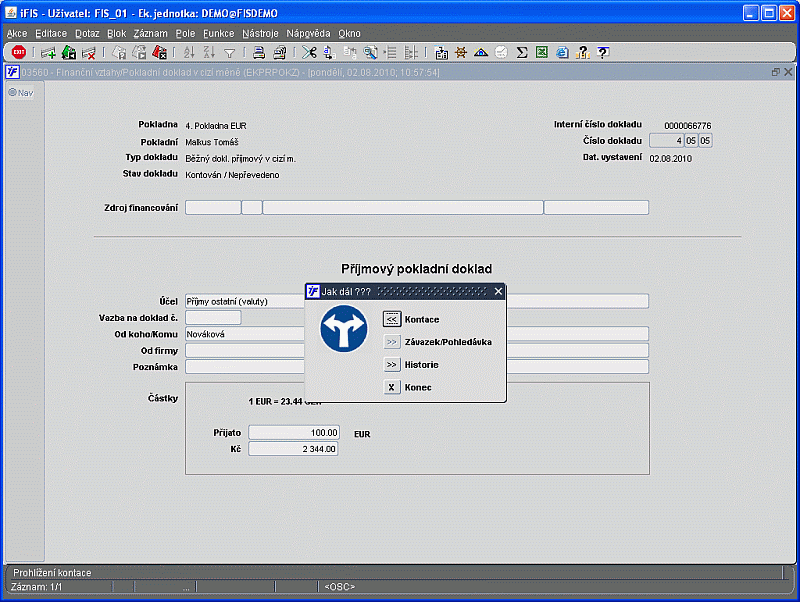Open the Nástroje menu
The image size is (800, 602).
pos(260,33)
